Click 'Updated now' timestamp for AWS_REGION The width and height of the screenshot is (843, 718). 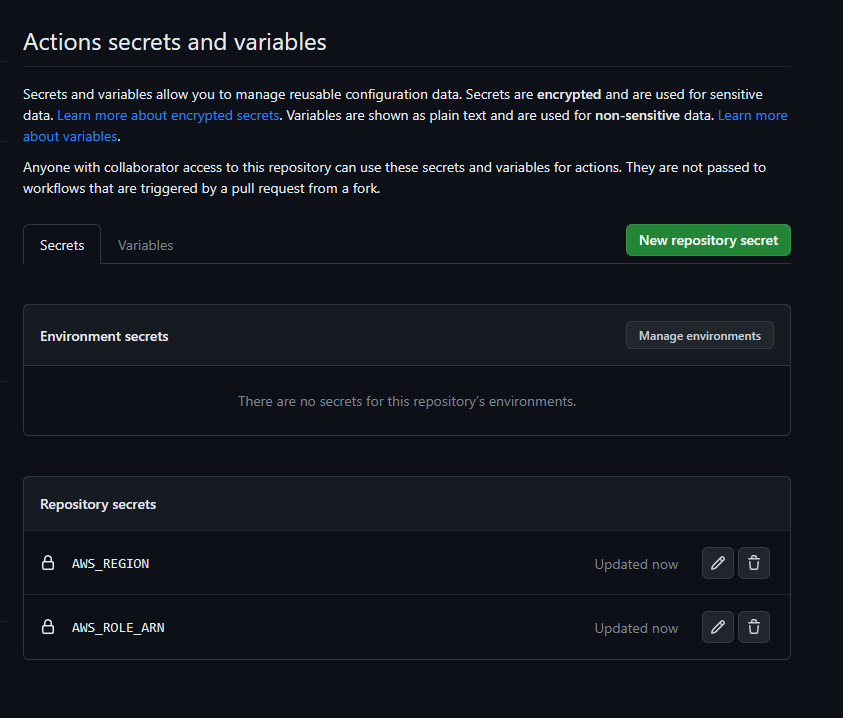pyautogui.click(x=636, y=564)
